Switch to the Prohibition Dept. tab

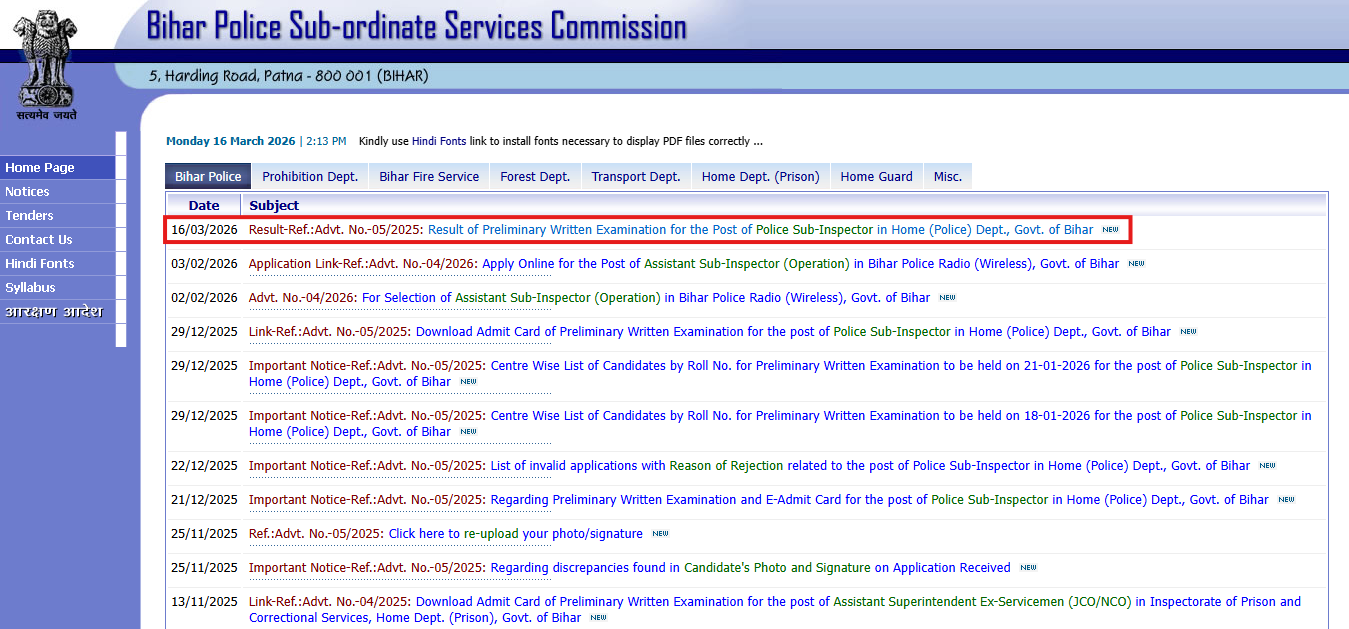[x=309, y=175]
